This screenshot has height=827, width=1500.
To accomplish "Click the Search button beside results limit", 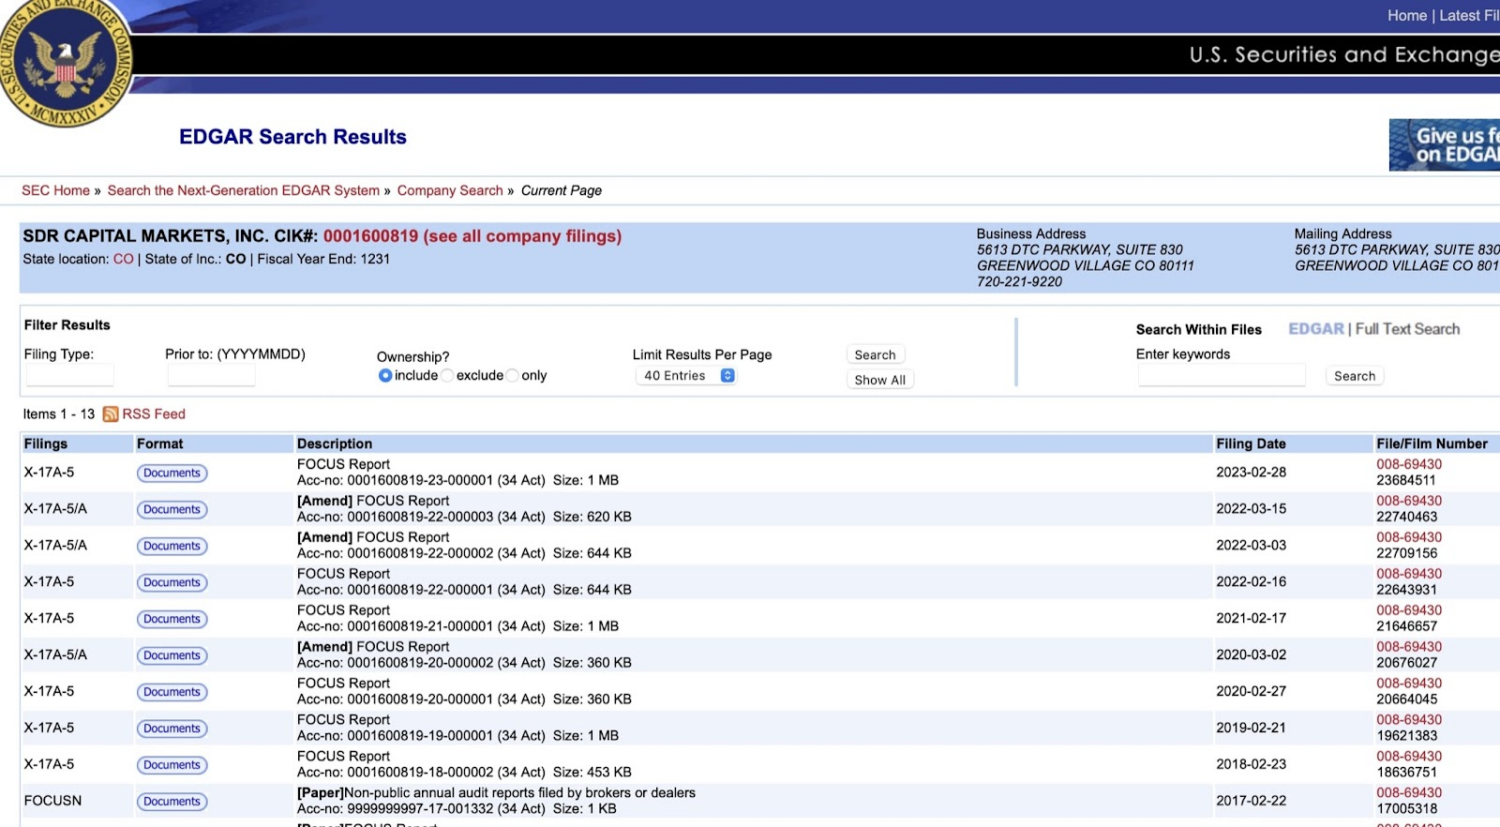I will 875,355.
